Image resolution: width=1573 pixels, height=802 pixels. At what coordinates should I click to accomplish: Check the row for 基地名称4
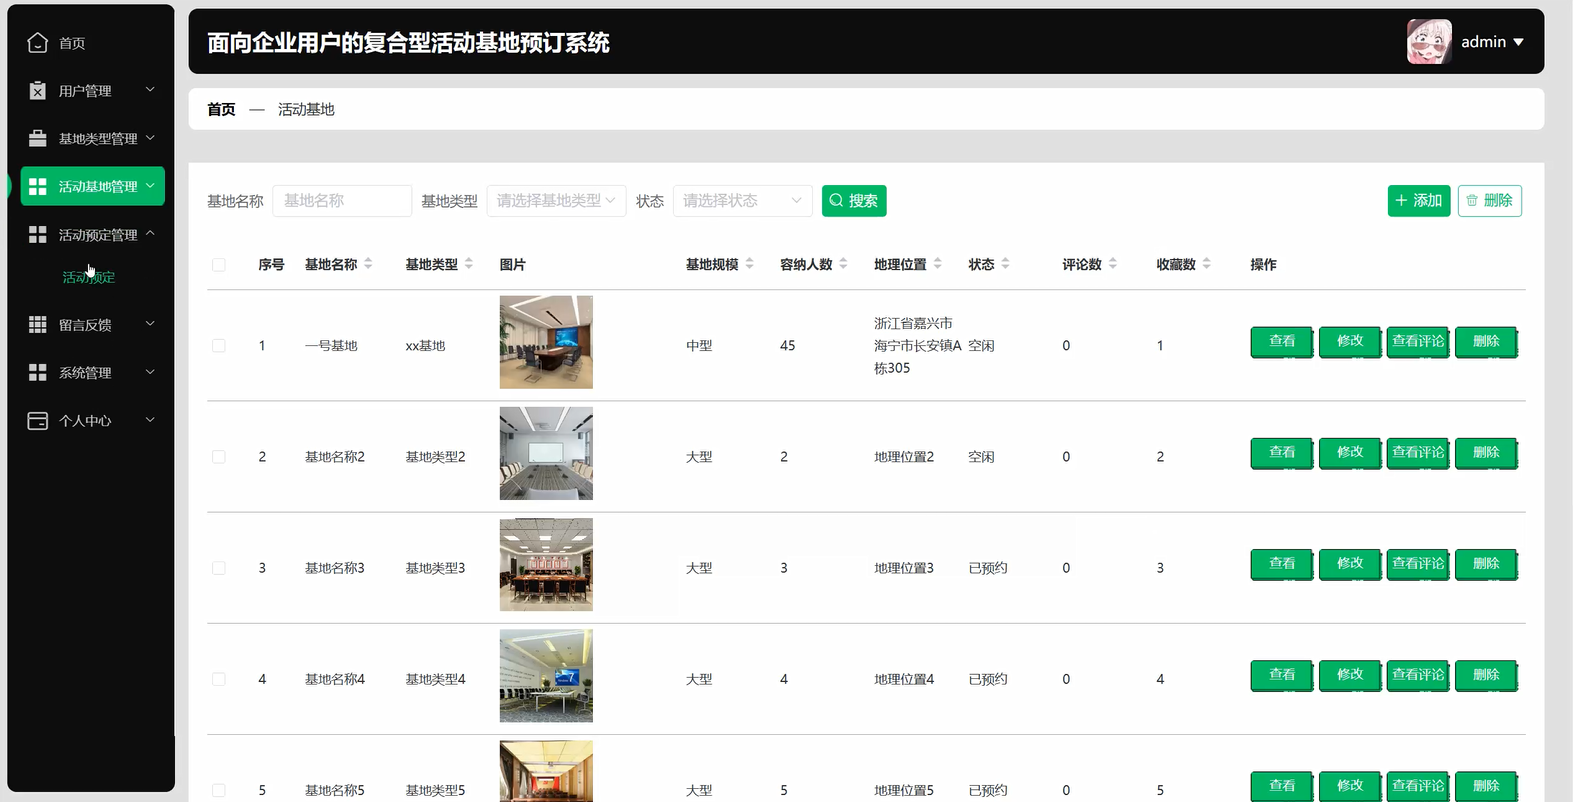[x=219, y=679]
